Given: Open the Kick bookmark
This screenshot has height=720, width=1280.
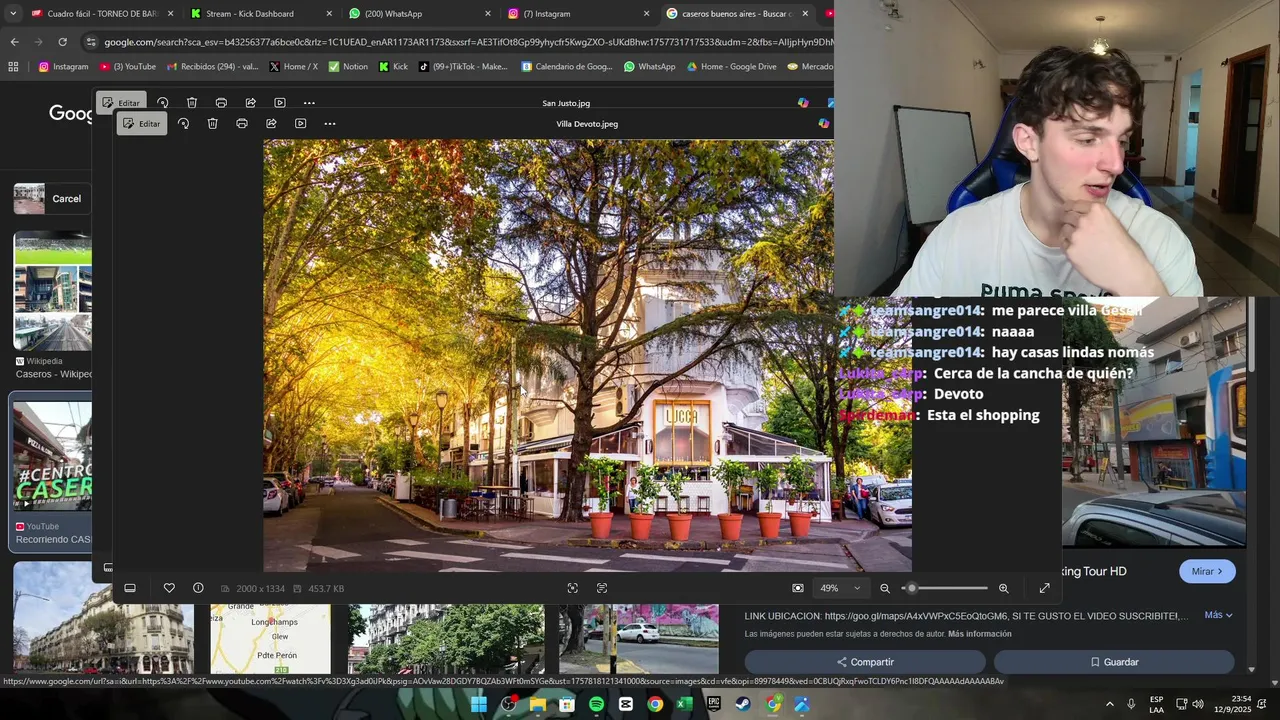Looking at the screenshot, I should point(393,67).
